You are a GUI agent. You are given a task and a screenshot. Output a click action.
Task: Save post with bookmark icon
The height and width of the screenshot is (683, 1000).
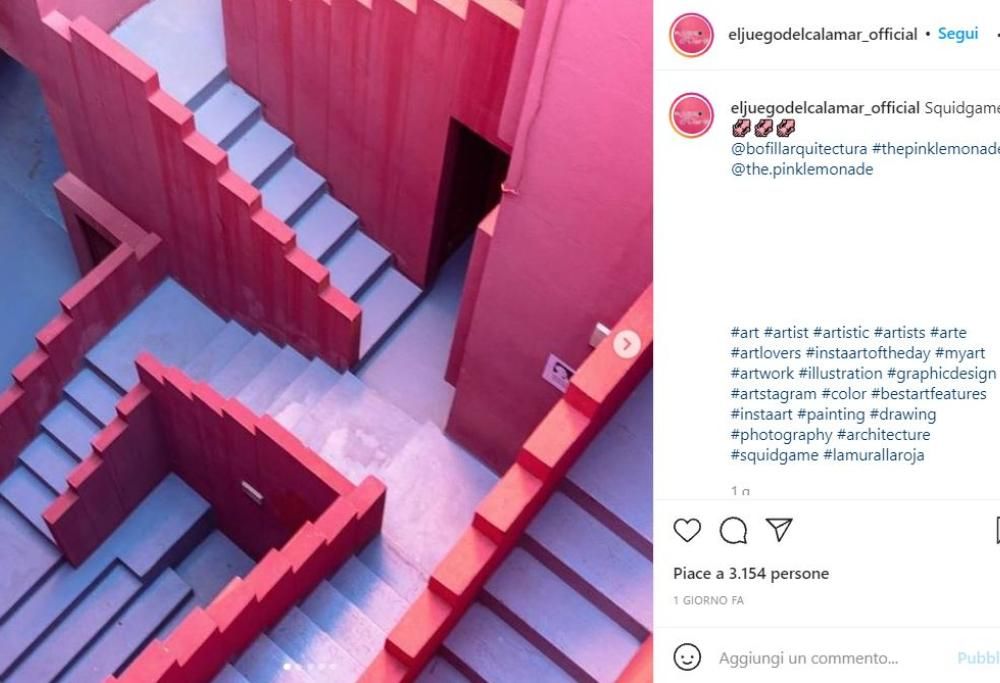[997, 530]
